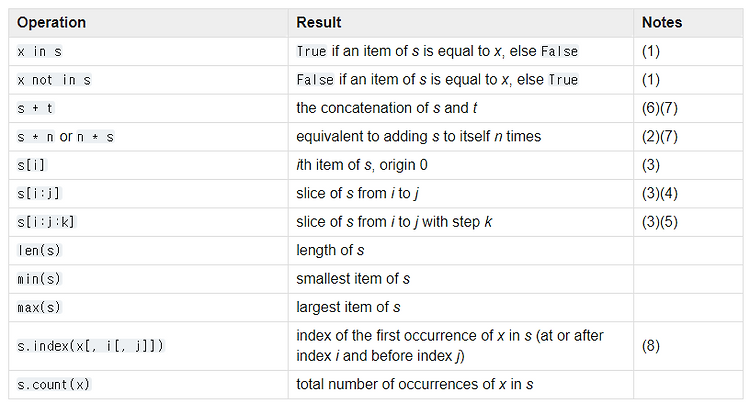Open note (6)(7) for concatenation
750x403 pixels.
(x=660, y=108)
